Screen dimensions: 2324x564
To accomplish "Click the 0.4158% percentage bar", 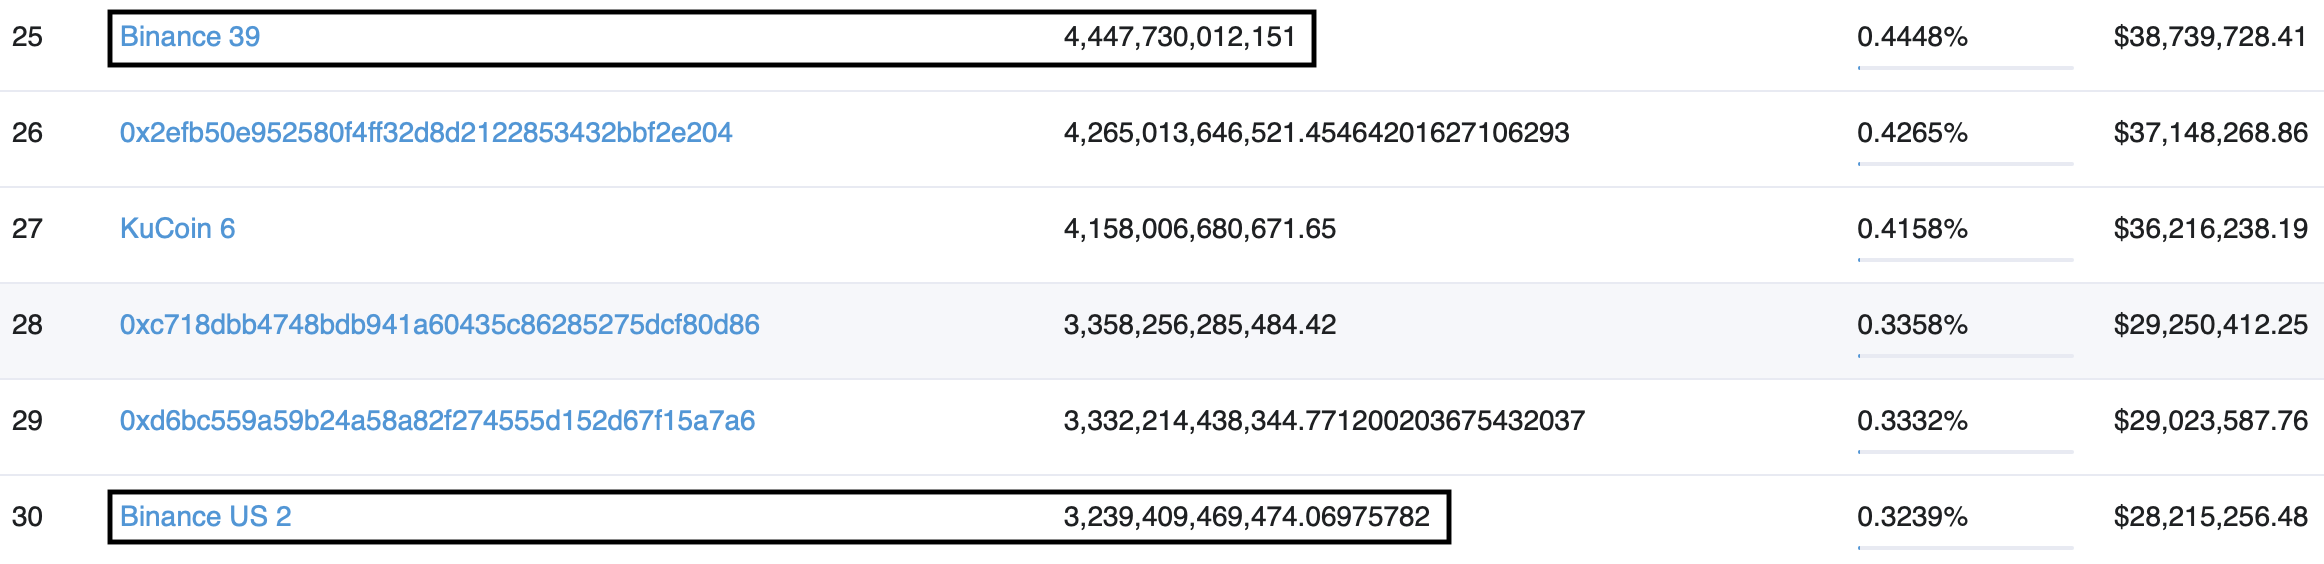I will [x=1965, y=260].
